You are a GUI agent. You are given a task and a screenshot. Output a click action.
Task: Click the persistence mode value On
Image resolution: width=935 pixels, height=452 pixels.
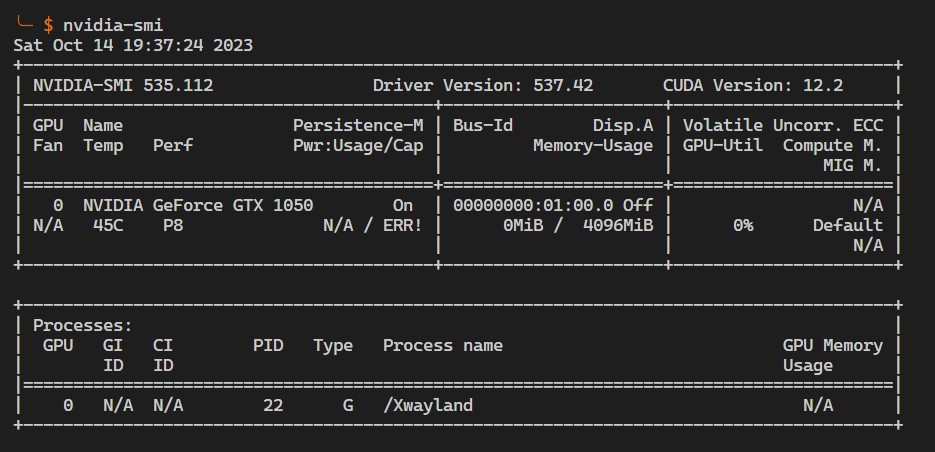tap(403, 205)
